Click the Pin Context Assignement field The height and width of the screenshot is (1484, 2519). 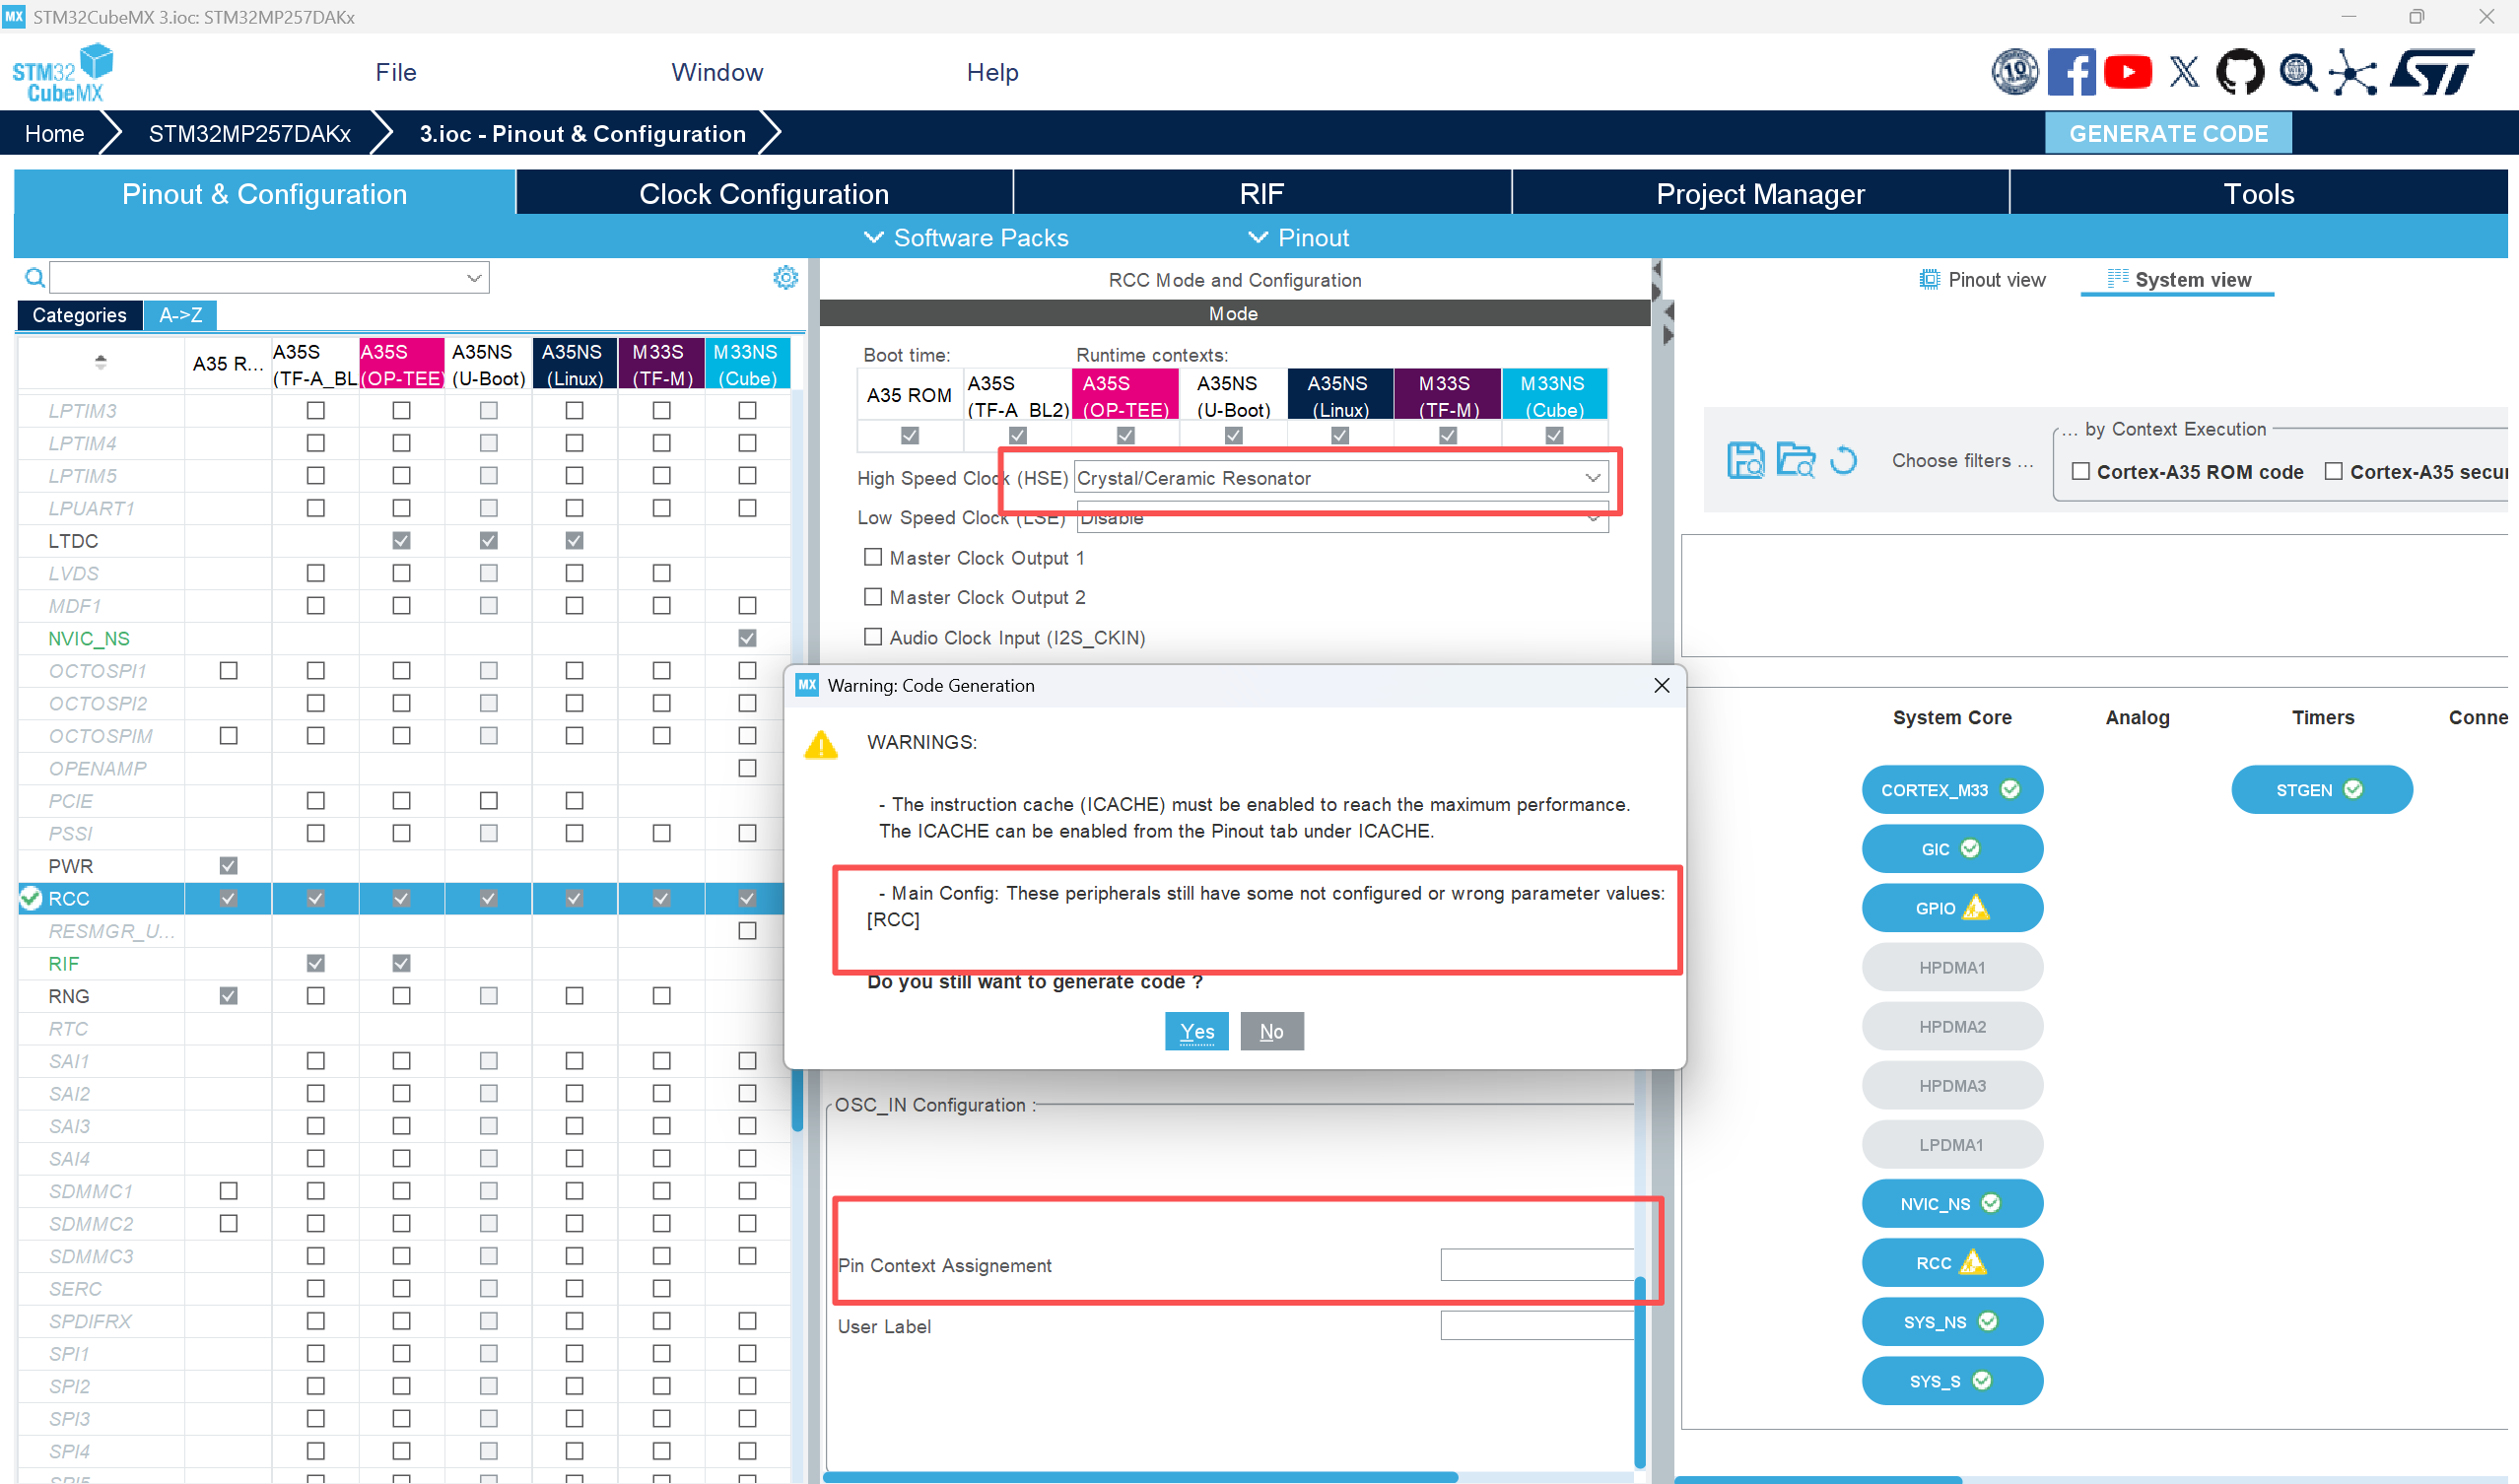(1538, 1264)
